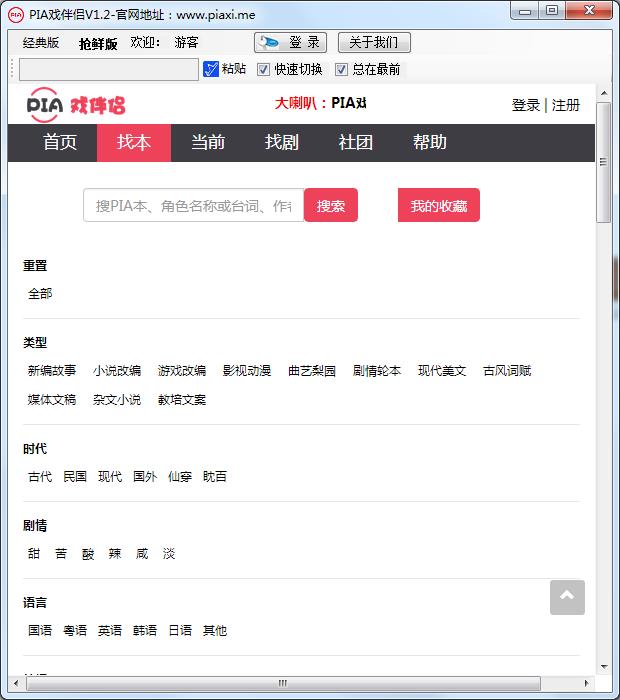
Task: Select era 现代
Action: 110,476
